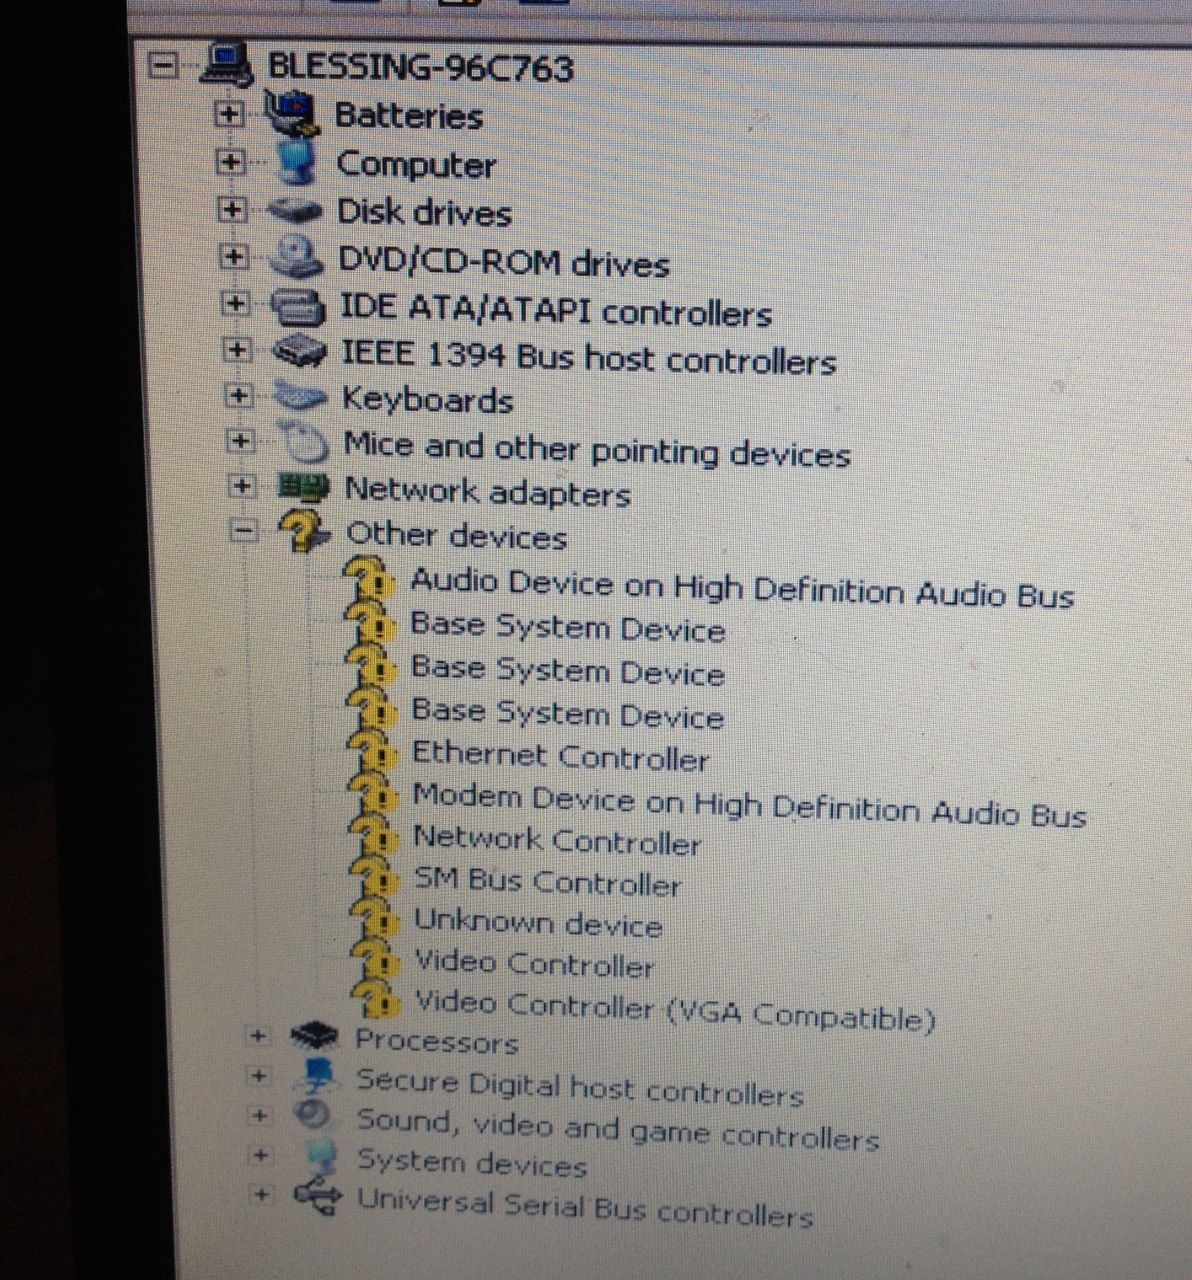Expand IDE ATA/ATAPI controllers node
This screenshot has height=1280, width=1192.
[x=235, y=302]
